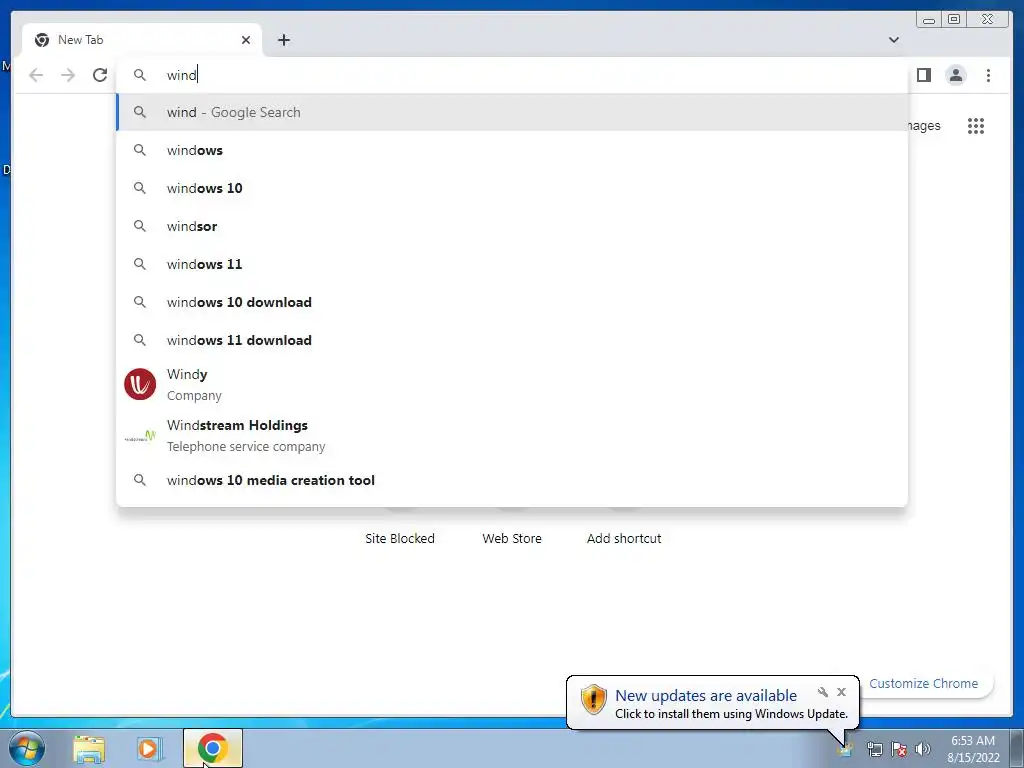Click the Add shortcut tile
Viewport: 1024px width, 768px height.
624,538
